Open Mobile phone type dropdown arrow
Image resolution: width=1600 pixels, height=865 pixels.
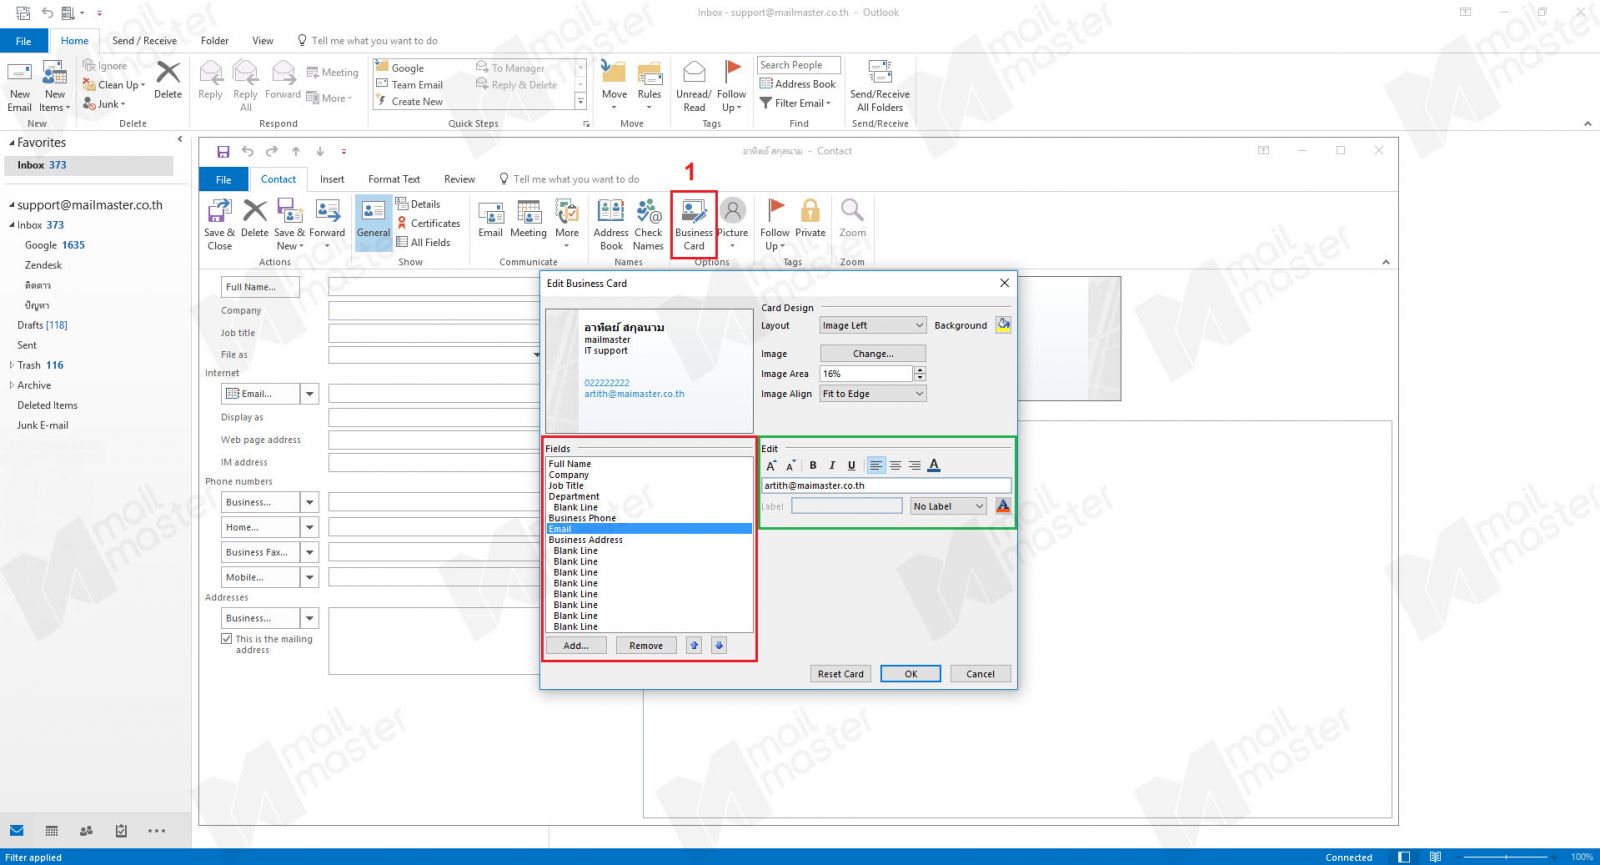click(310, 577)
